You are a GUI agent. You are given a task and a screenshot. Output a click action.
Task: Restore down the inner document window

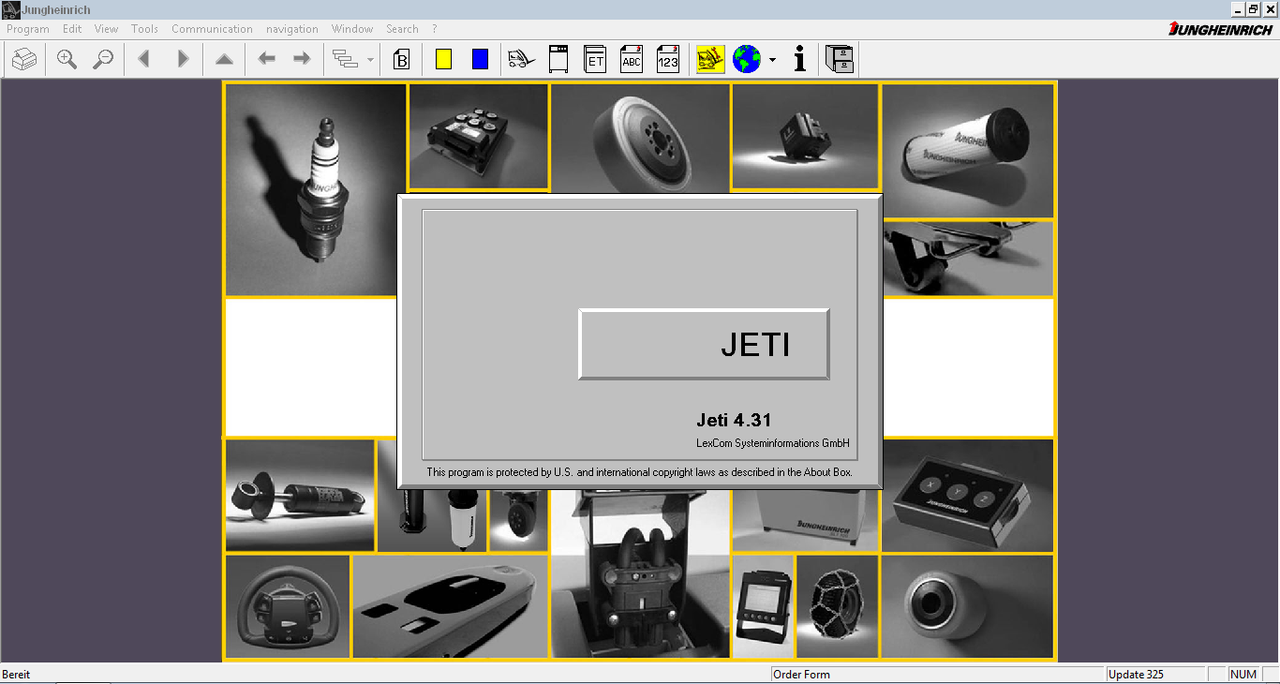point(1253,9)
